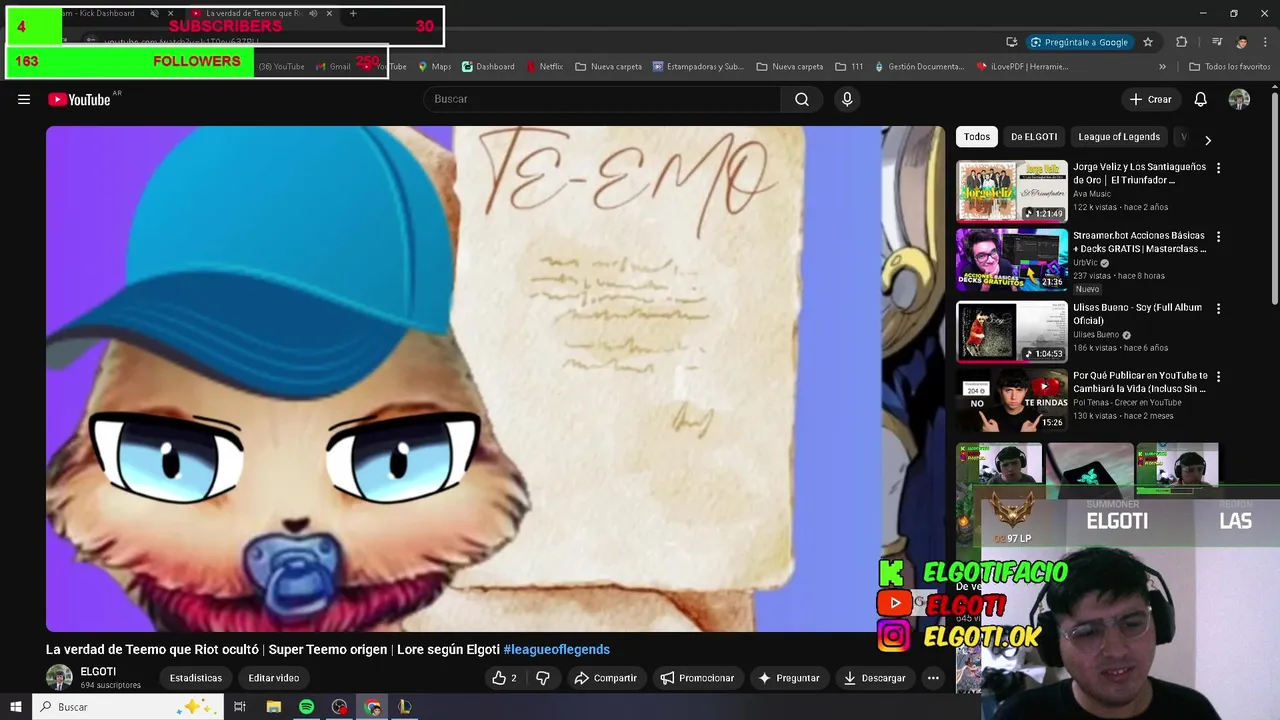Open the Chrome extensions puzzle icon
This screenshot has height=720, width=1280.
[1182, 42]
